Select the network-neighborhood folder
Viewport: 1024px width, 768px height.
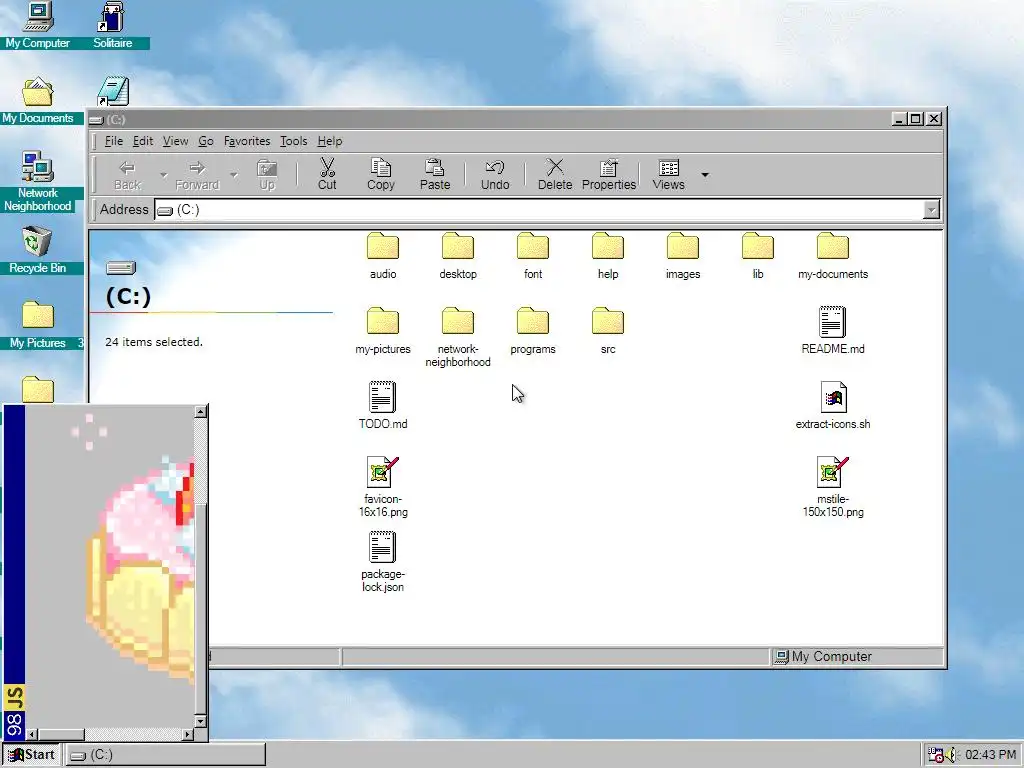click(458, 338)
